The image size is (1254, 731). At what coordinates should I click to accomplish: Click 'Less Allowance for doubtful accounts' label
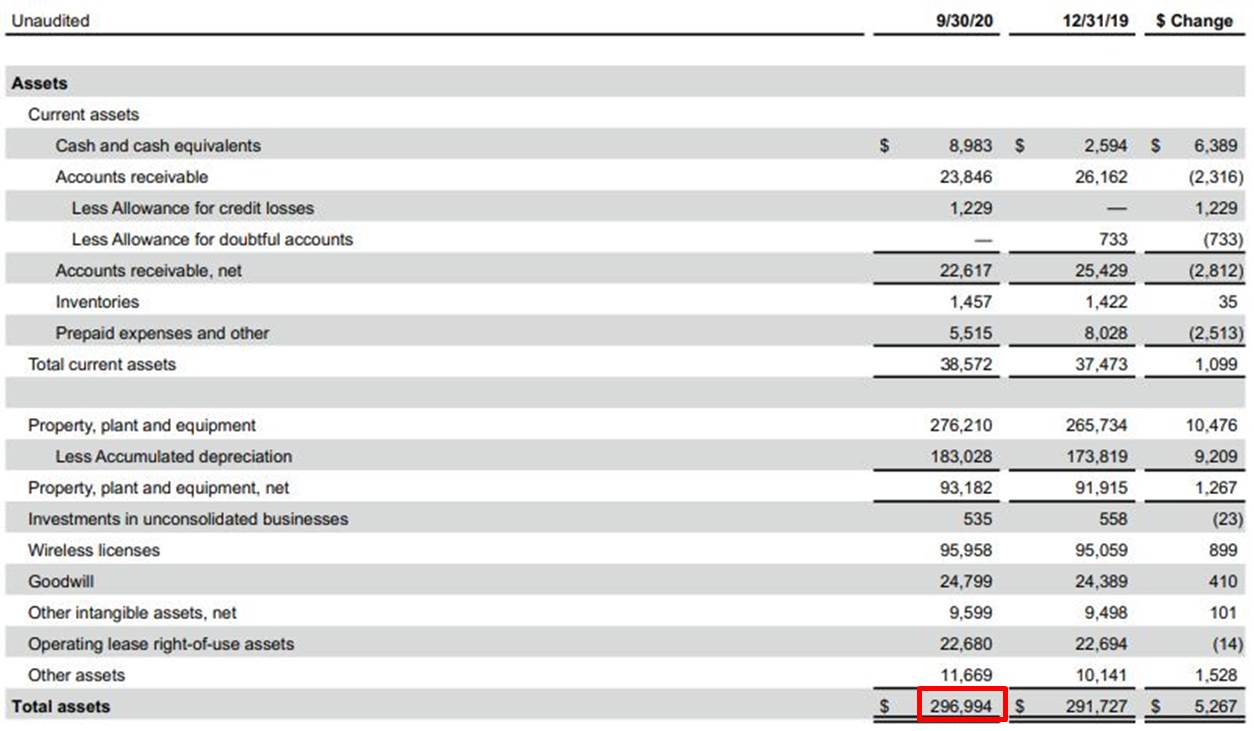click(212, 239)
